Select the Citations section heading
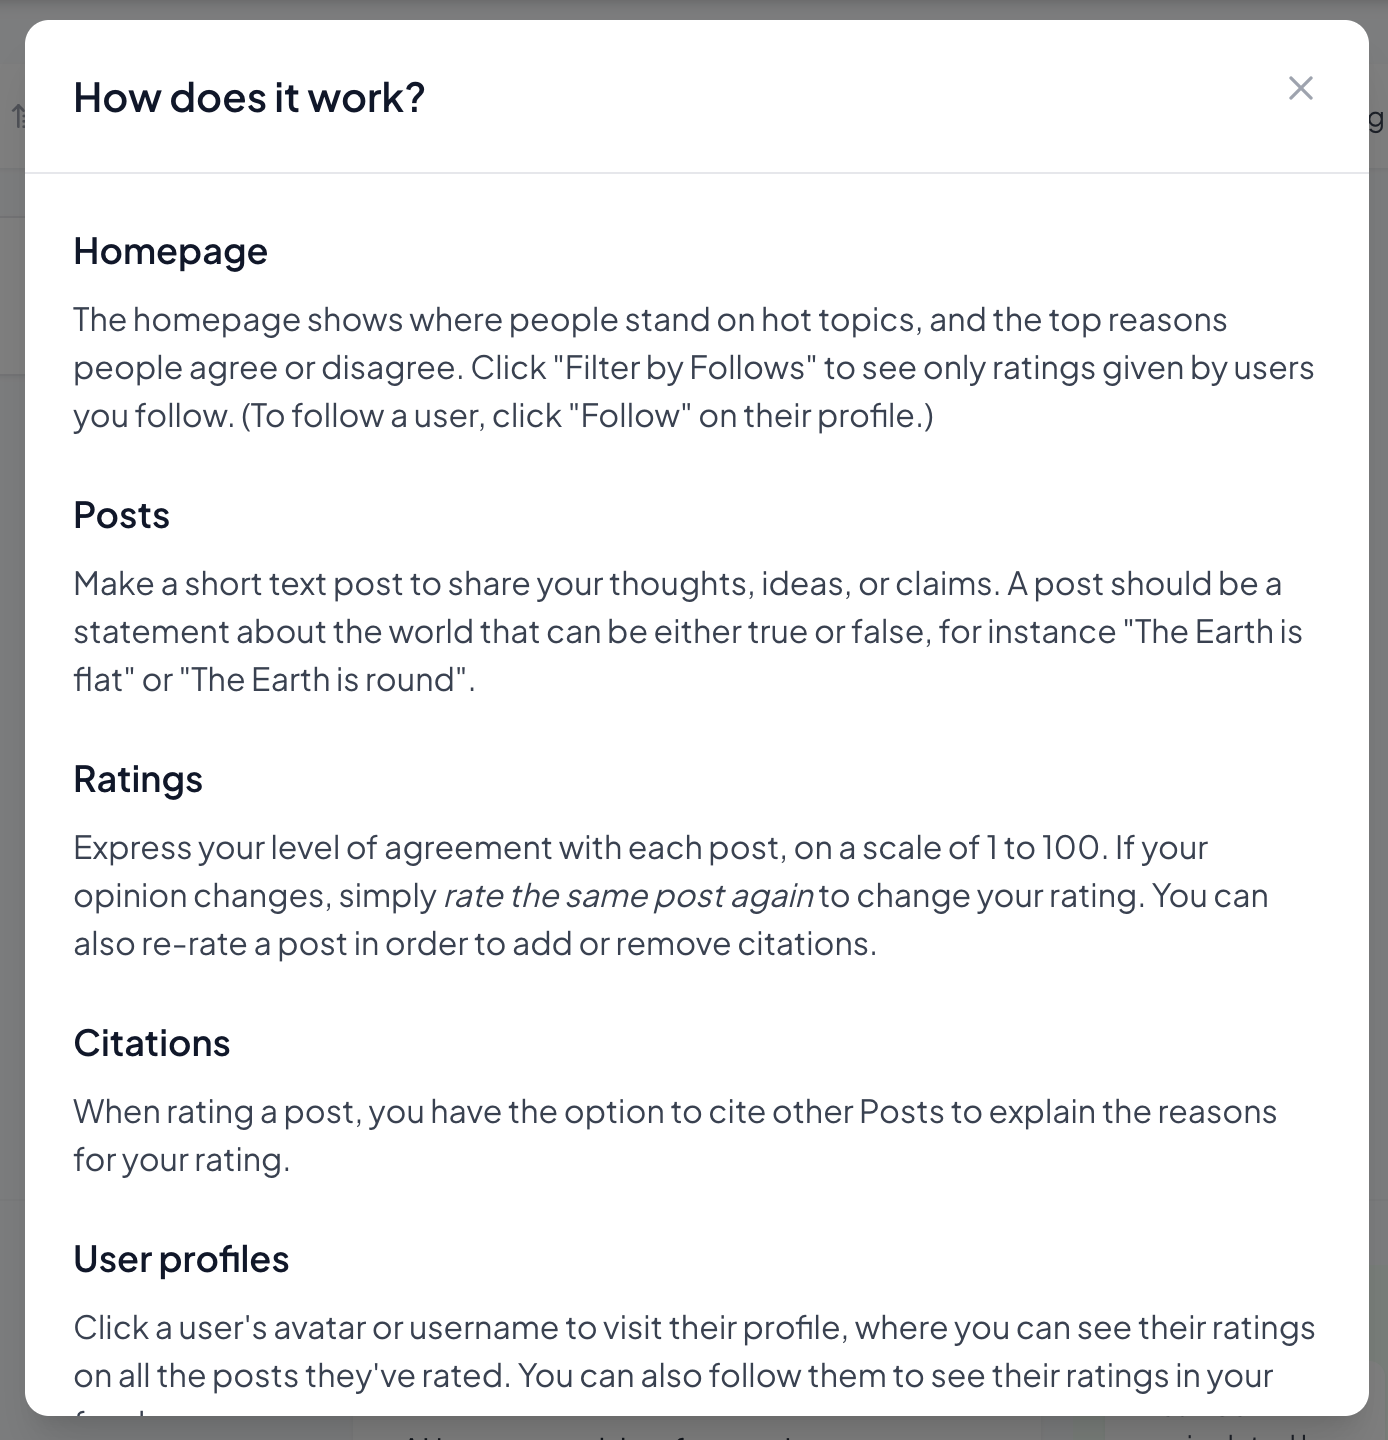Viewport: 1388px width, 1440px height. 152,1043
